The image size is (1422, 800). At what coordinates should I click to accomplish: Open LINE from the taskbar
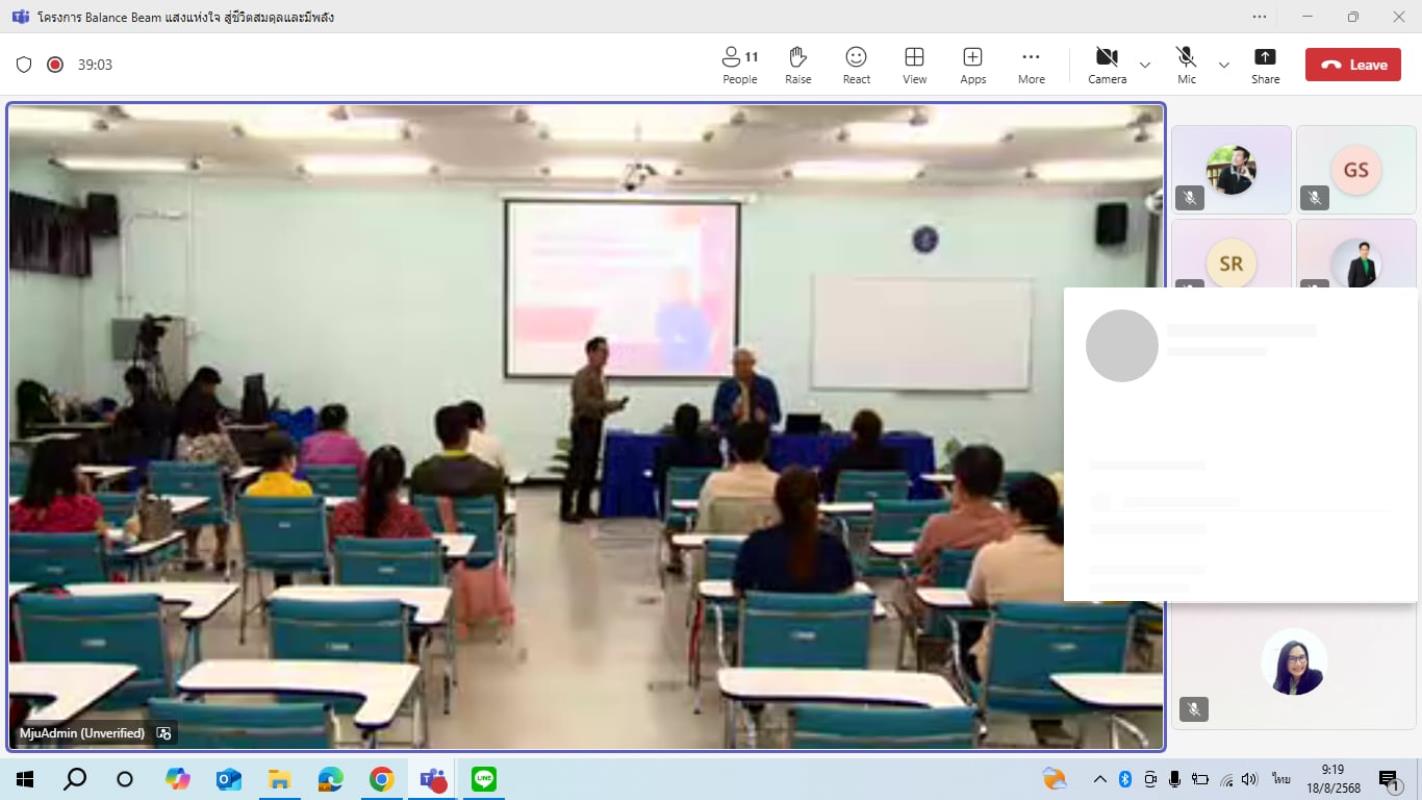click(484, 779)
